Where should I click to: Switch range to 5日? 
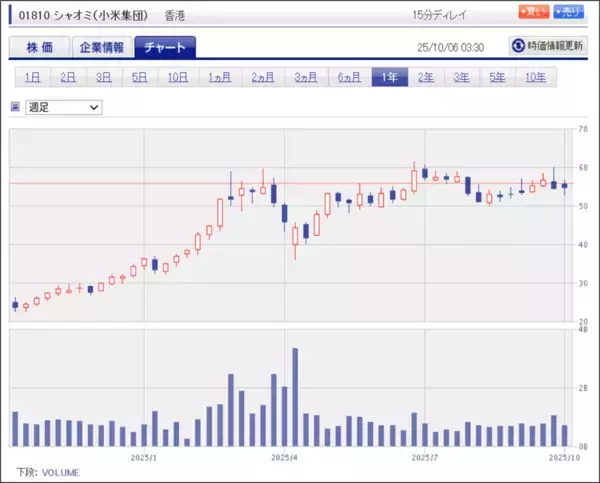tap(140, 77)
